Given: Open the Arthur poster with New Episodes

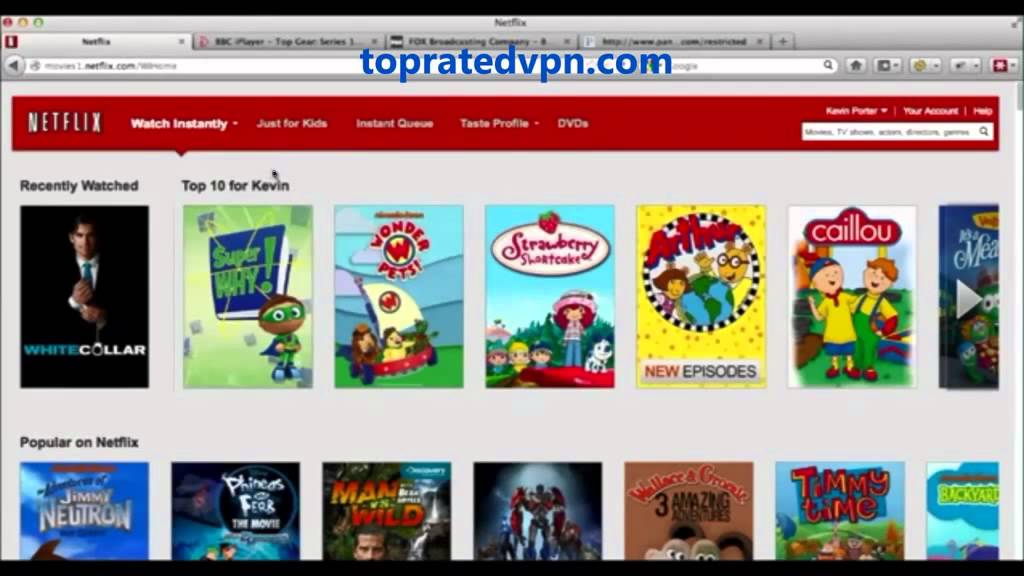Looking at the screenshot, I should point(701,296).
